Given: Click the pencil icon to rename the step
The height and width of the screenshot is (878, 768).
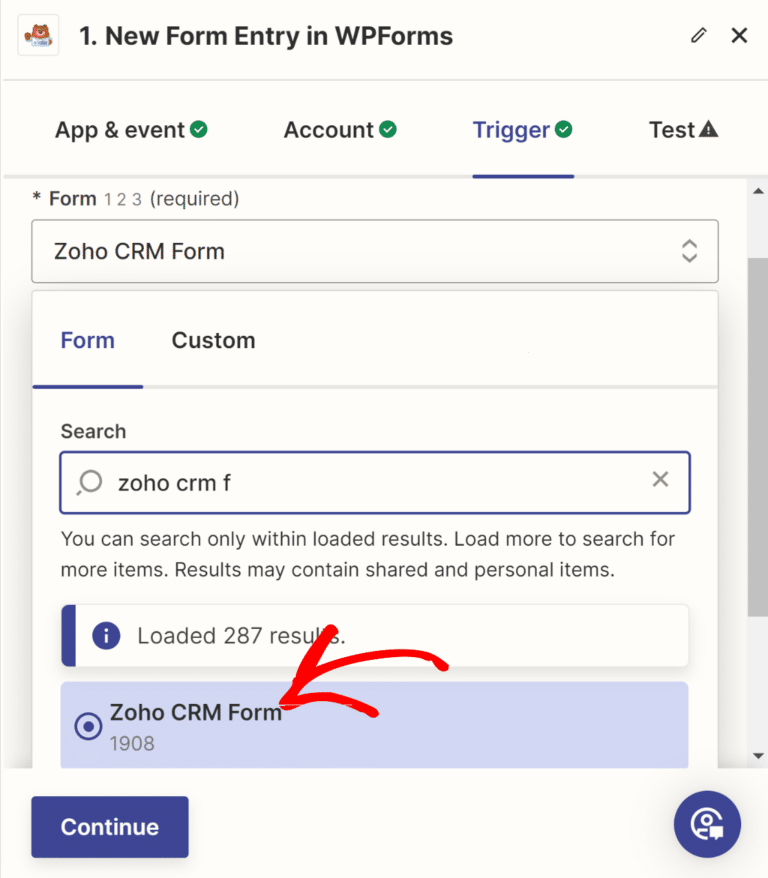Looking at the screenshot, I should coord(698,35).
